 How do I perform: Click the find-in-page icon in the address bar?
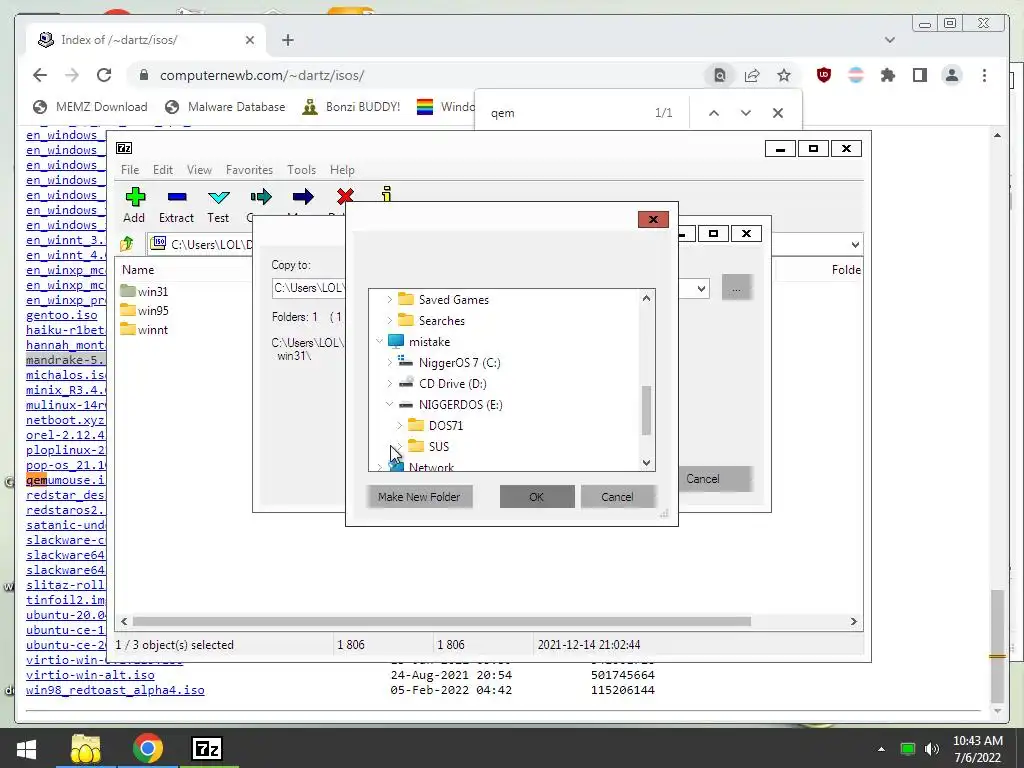(x=720, y=75)
